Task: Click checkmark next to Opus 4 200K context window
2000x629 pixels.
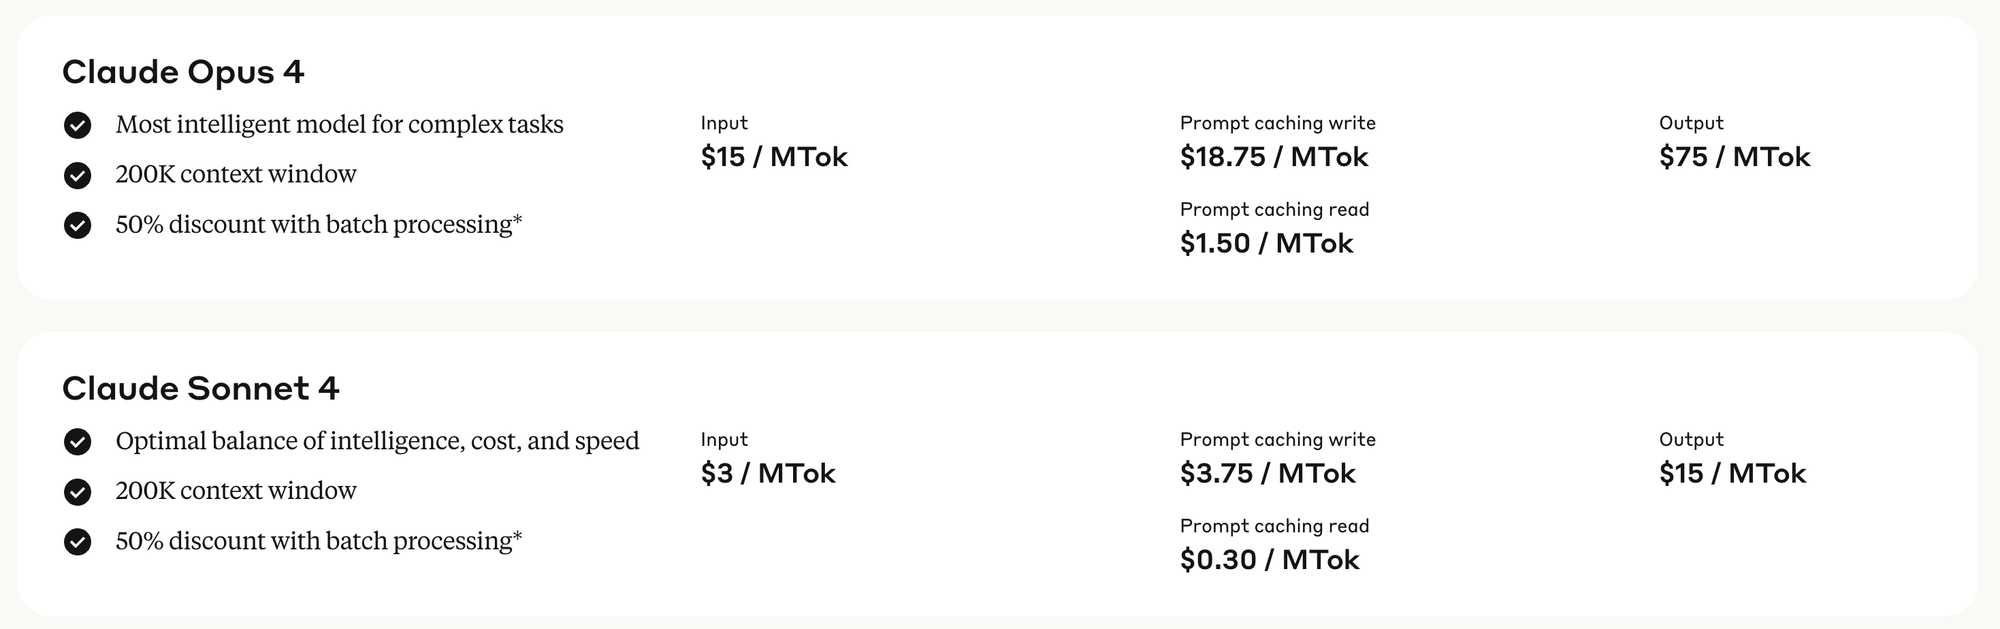Action: point(77,175)
